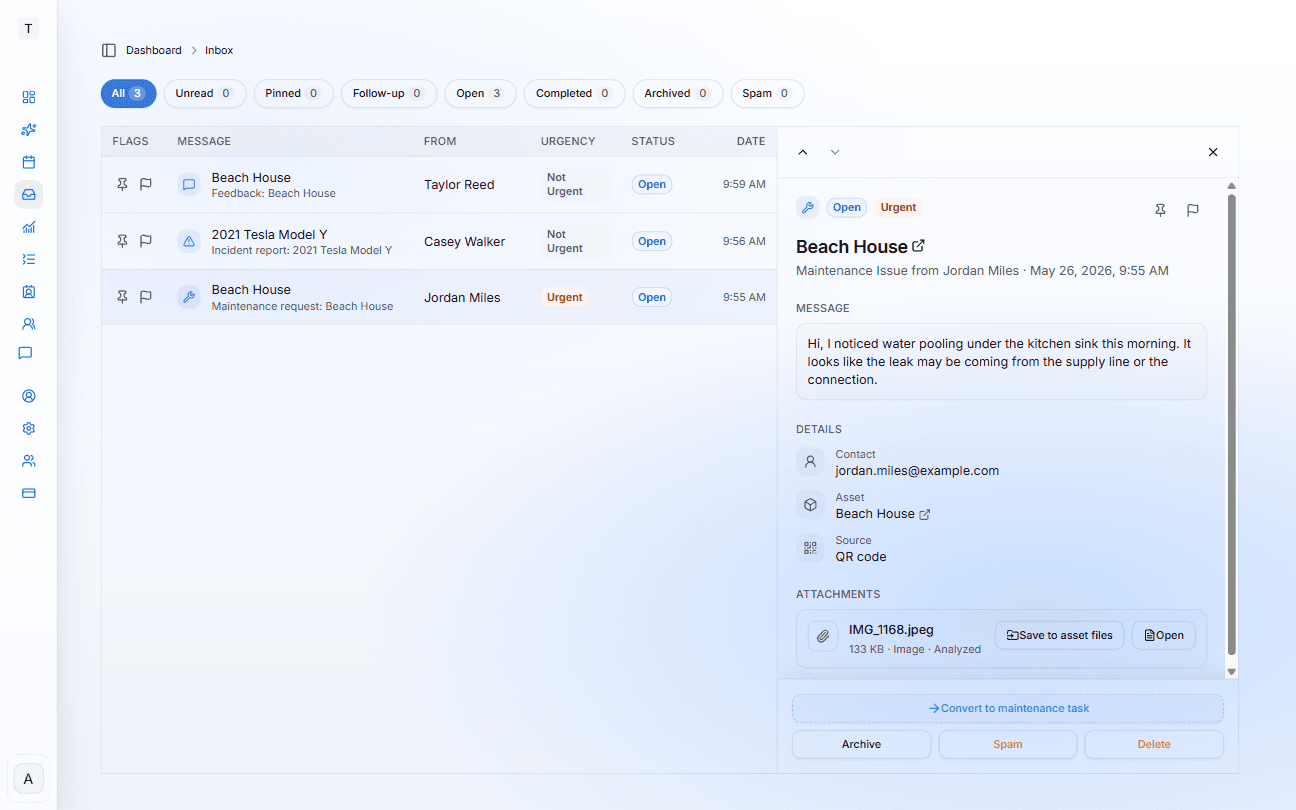This screenshot has width=1296, height=810.
Task: Toggle the sidebar panel icon beside Dashboard
Action: tap(109, 50)
